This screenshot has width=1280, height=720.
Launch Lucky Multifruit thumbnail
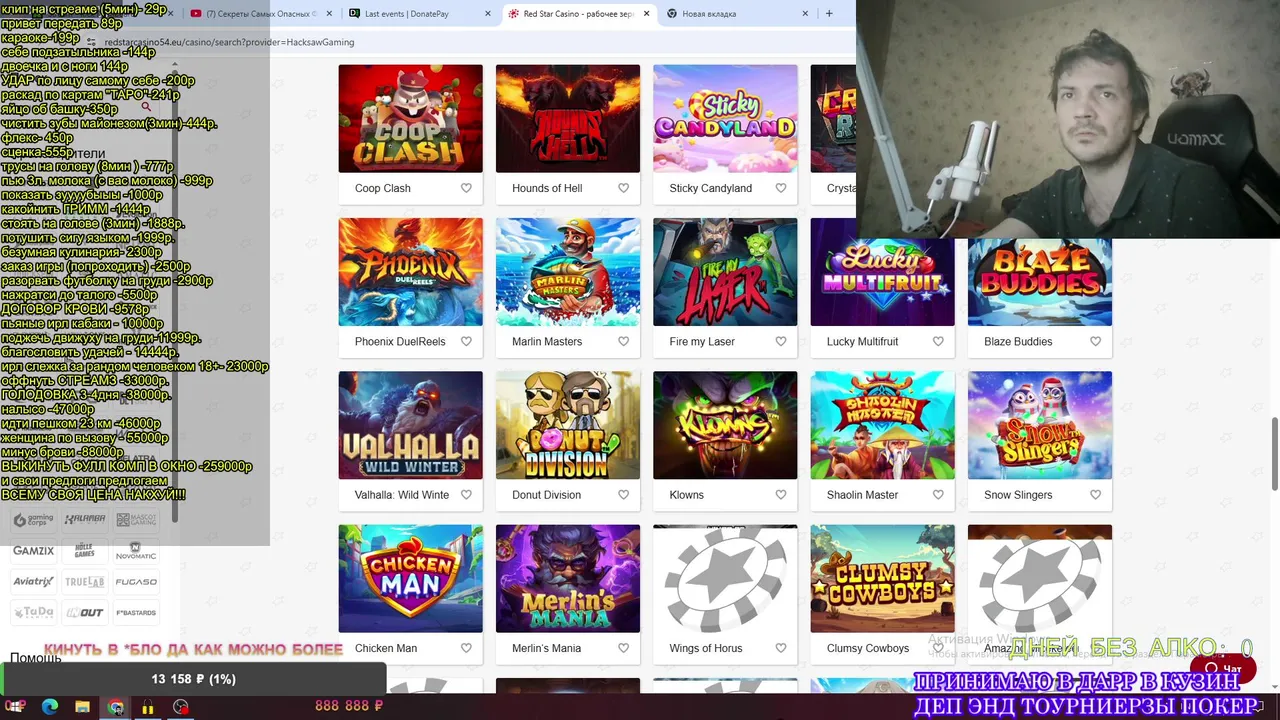pyautogui.click(x=882, y=272)
